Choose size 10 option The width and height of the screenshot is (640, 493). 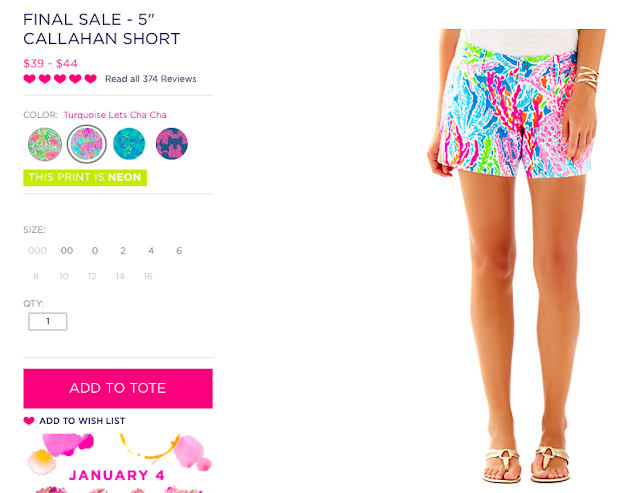64,276
